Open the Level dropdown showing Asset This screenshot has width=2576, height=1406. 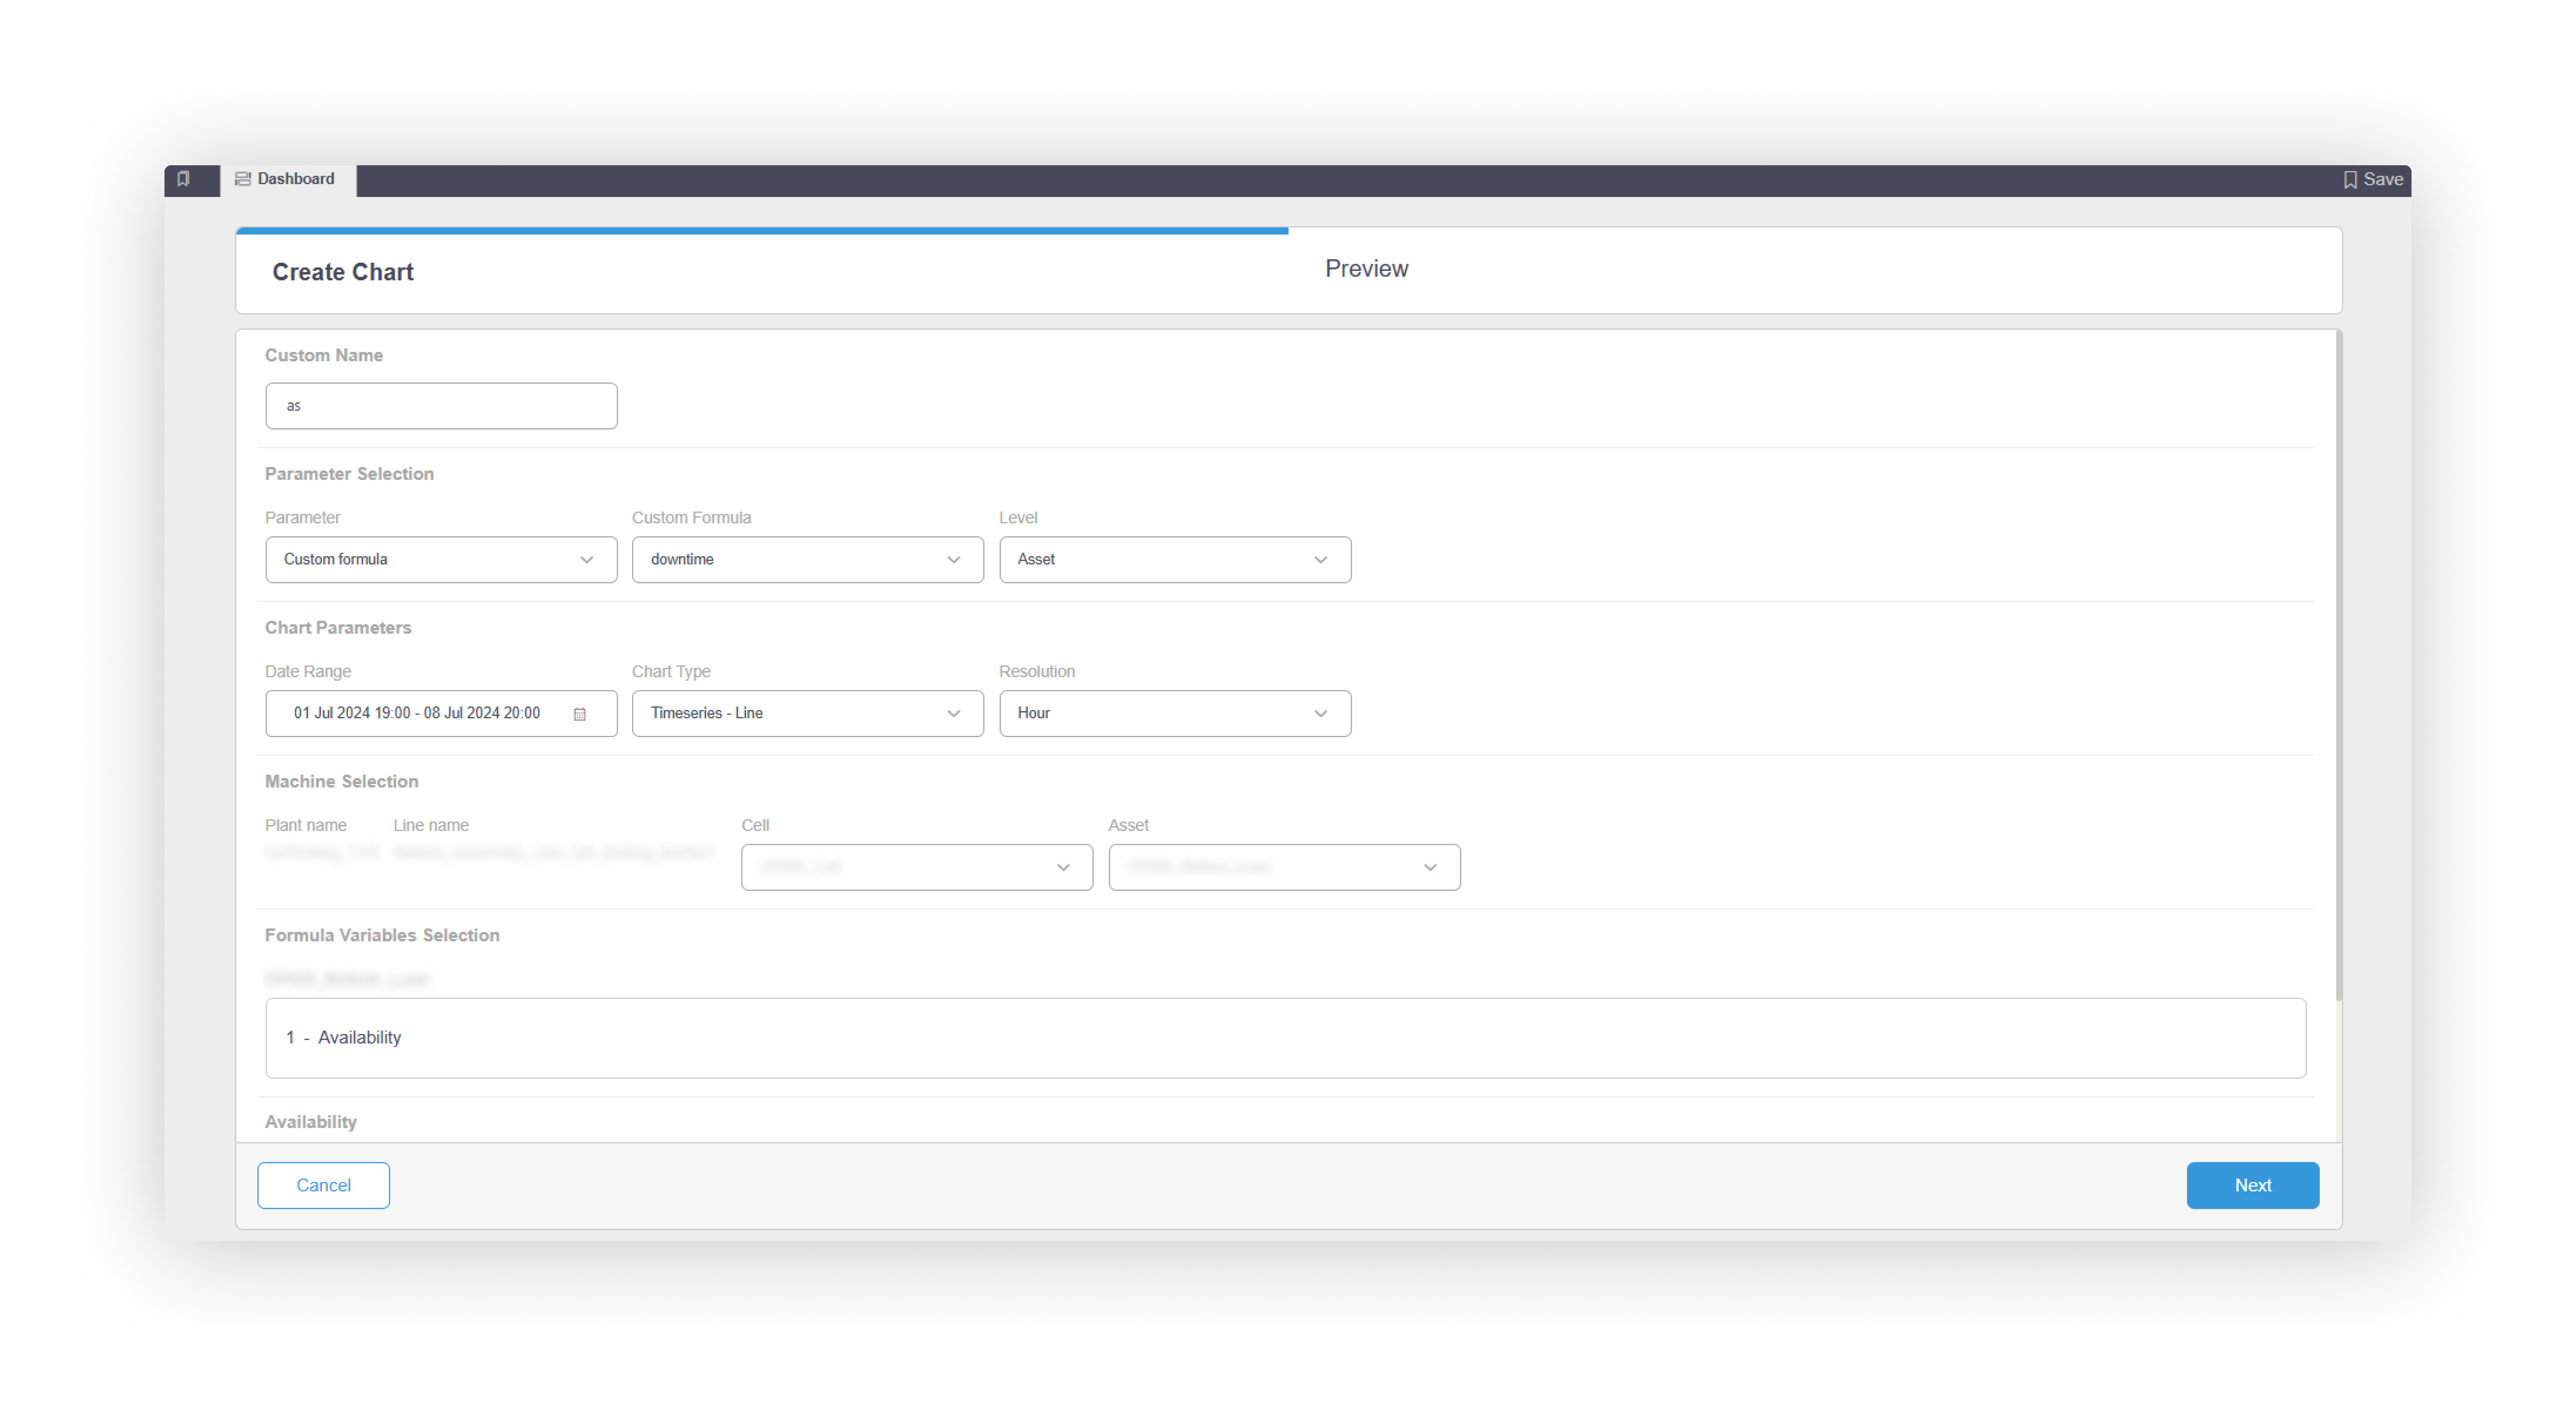(x=1175, y=560)
